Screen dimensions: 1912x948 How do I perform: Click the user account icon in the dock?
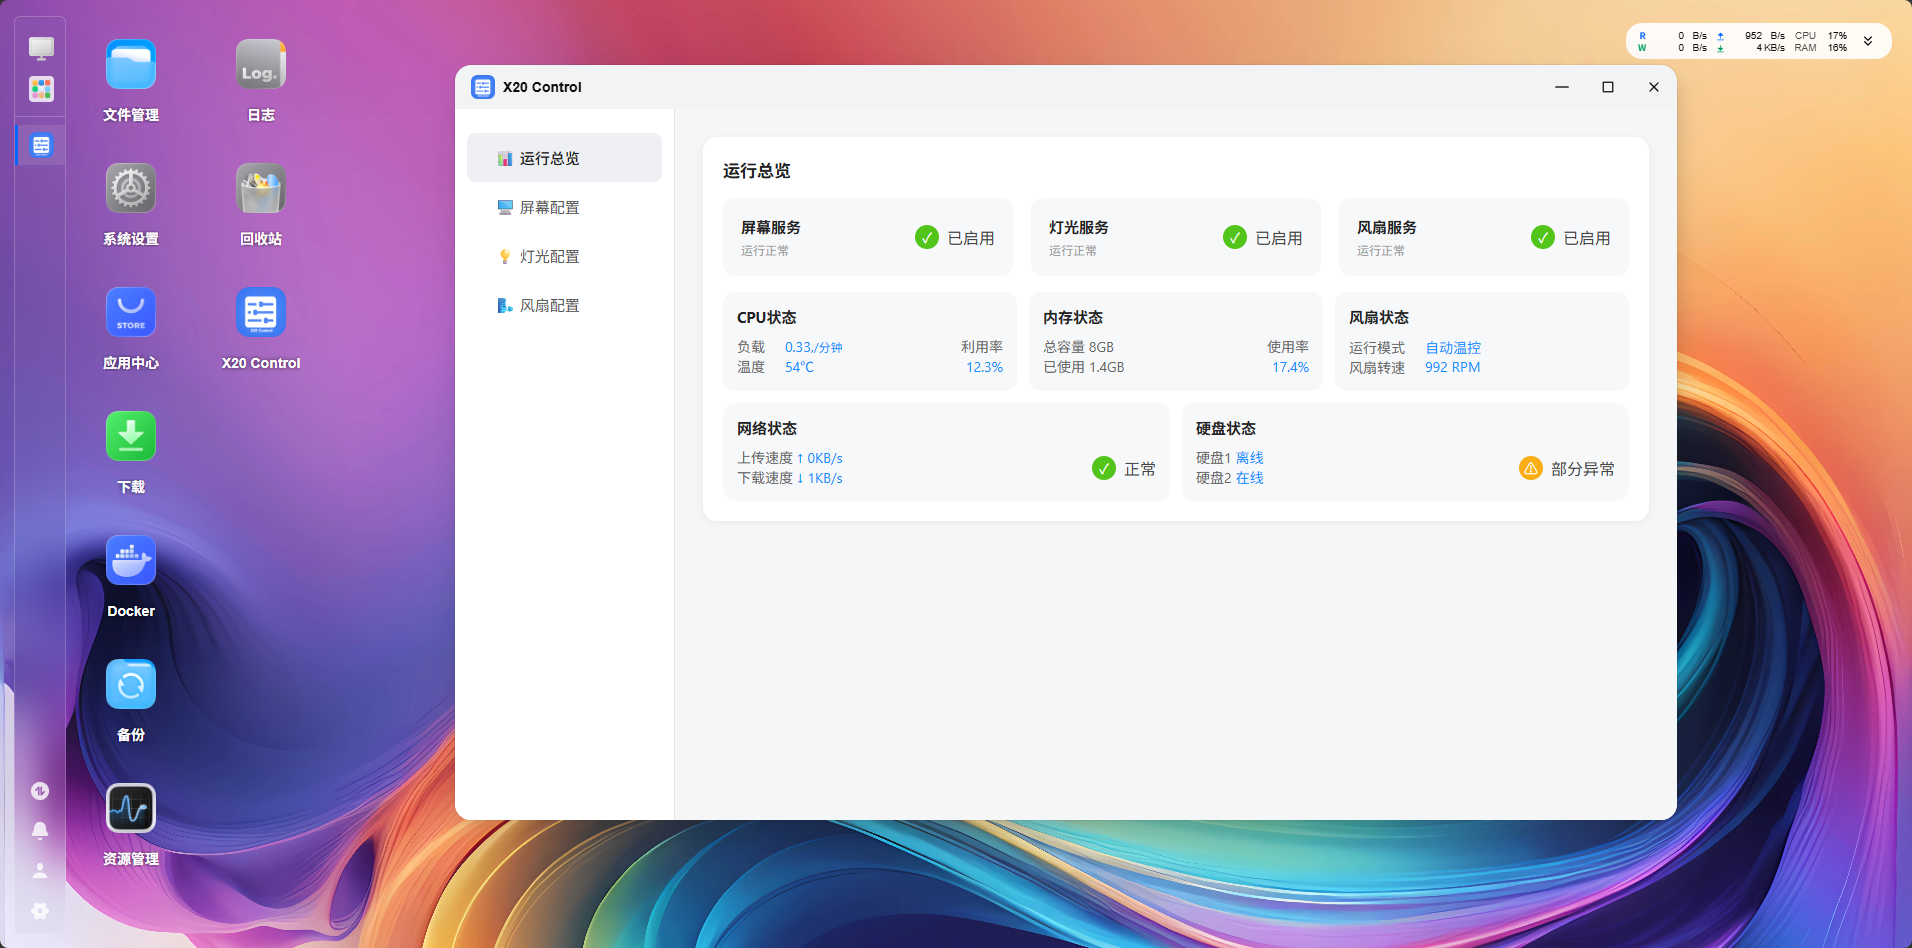tap(40, 871)
